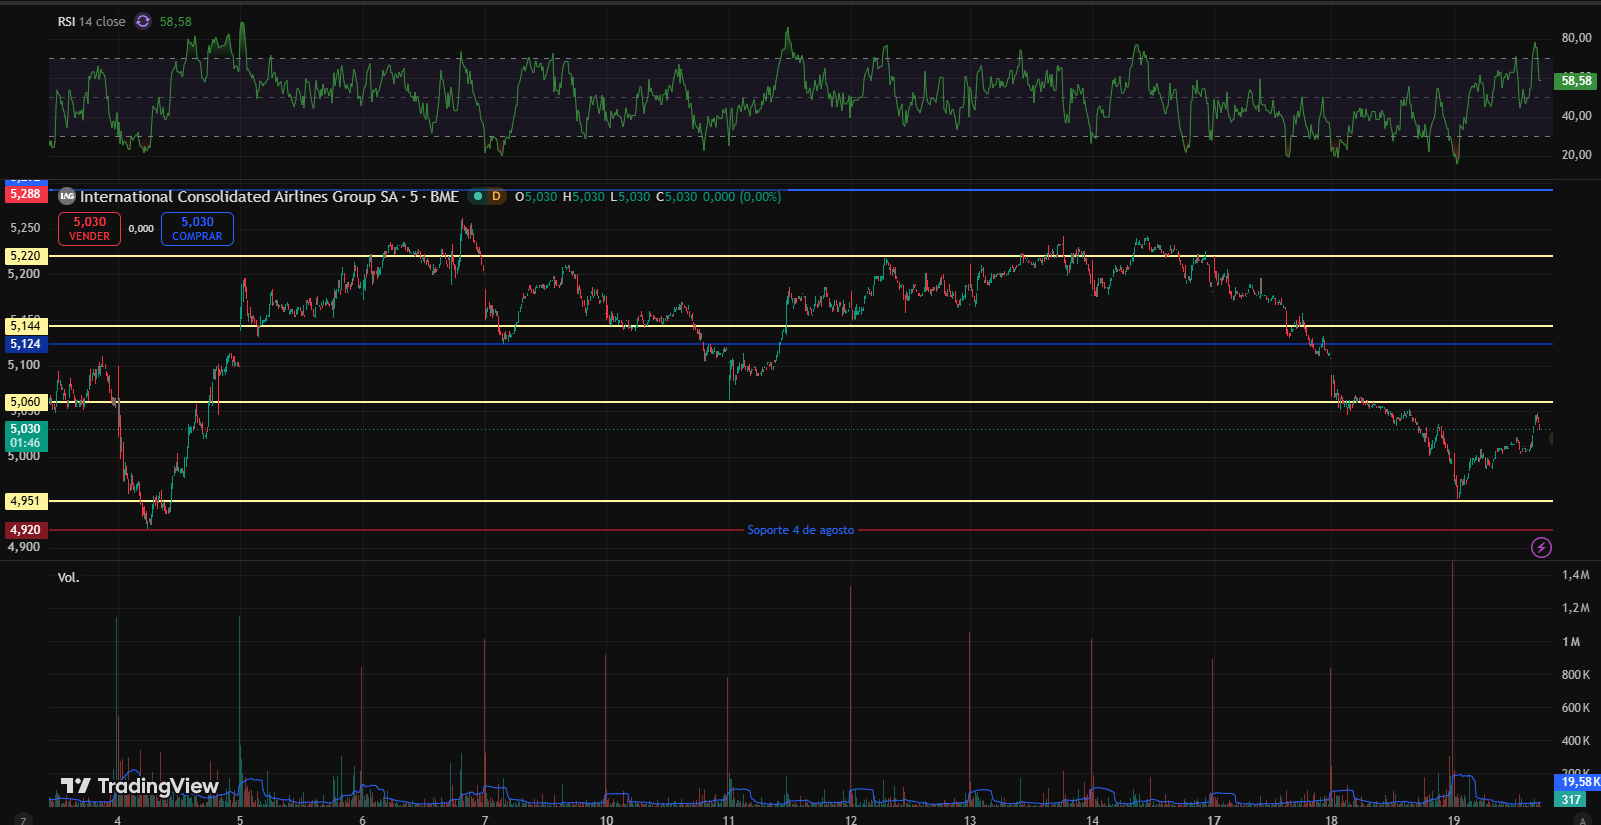Select the yellow 5,060 price label
1601x825 pixels.
point(25,402)
